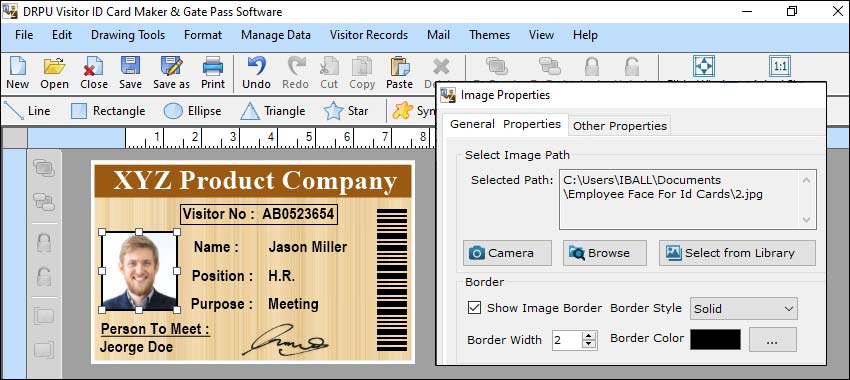The image size is (850, 380).
Task: Open the Manage Data menu
Action: click(276, 35)
